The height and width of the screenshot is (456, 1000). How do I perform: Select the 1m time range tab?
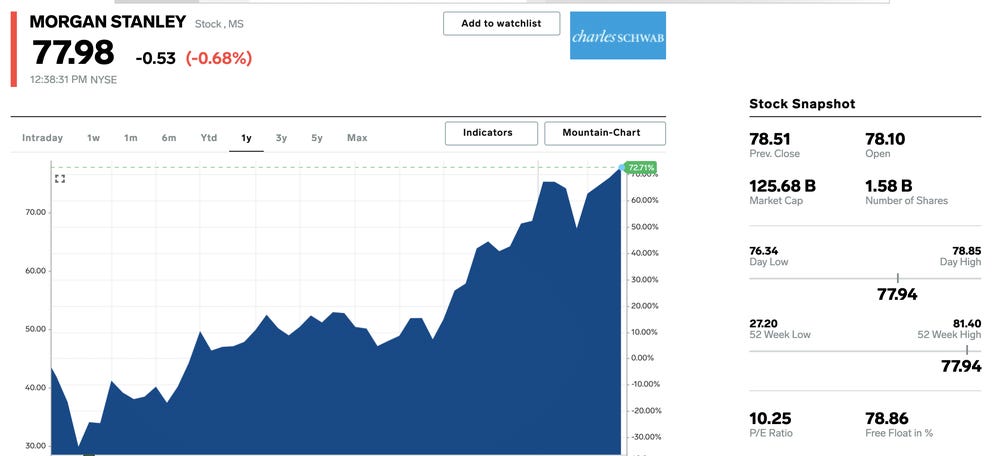point(131,138)
